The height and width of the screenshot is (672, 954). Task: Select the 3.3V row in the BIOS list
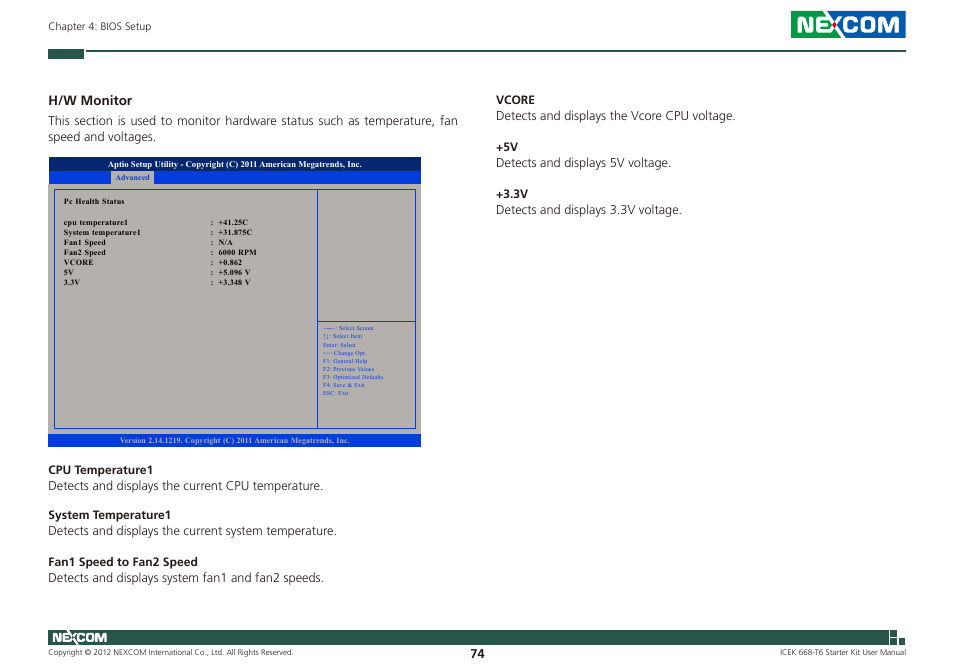pyautogui.click(x=157, y=282)
